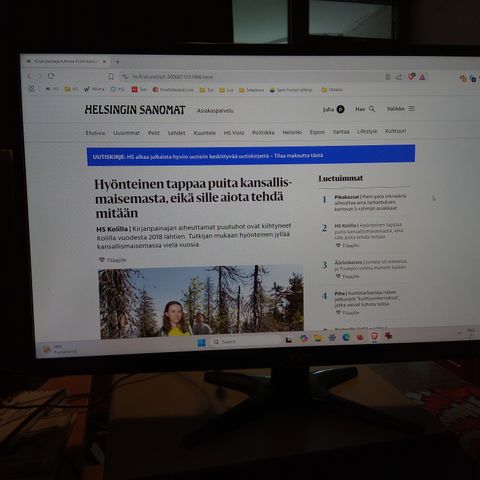Click the Brave browser icon in the taskbar

(374, 336)
